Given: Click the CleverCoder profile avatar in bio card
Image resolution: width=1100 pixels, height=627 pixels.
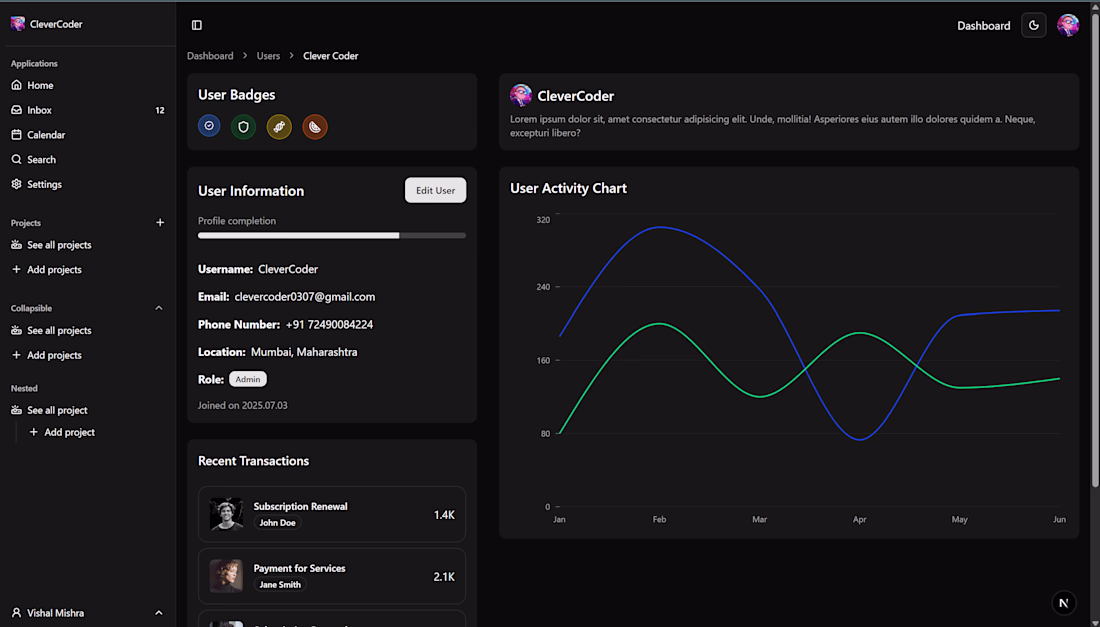Looking at the screenshot, I should pos(521,95).
